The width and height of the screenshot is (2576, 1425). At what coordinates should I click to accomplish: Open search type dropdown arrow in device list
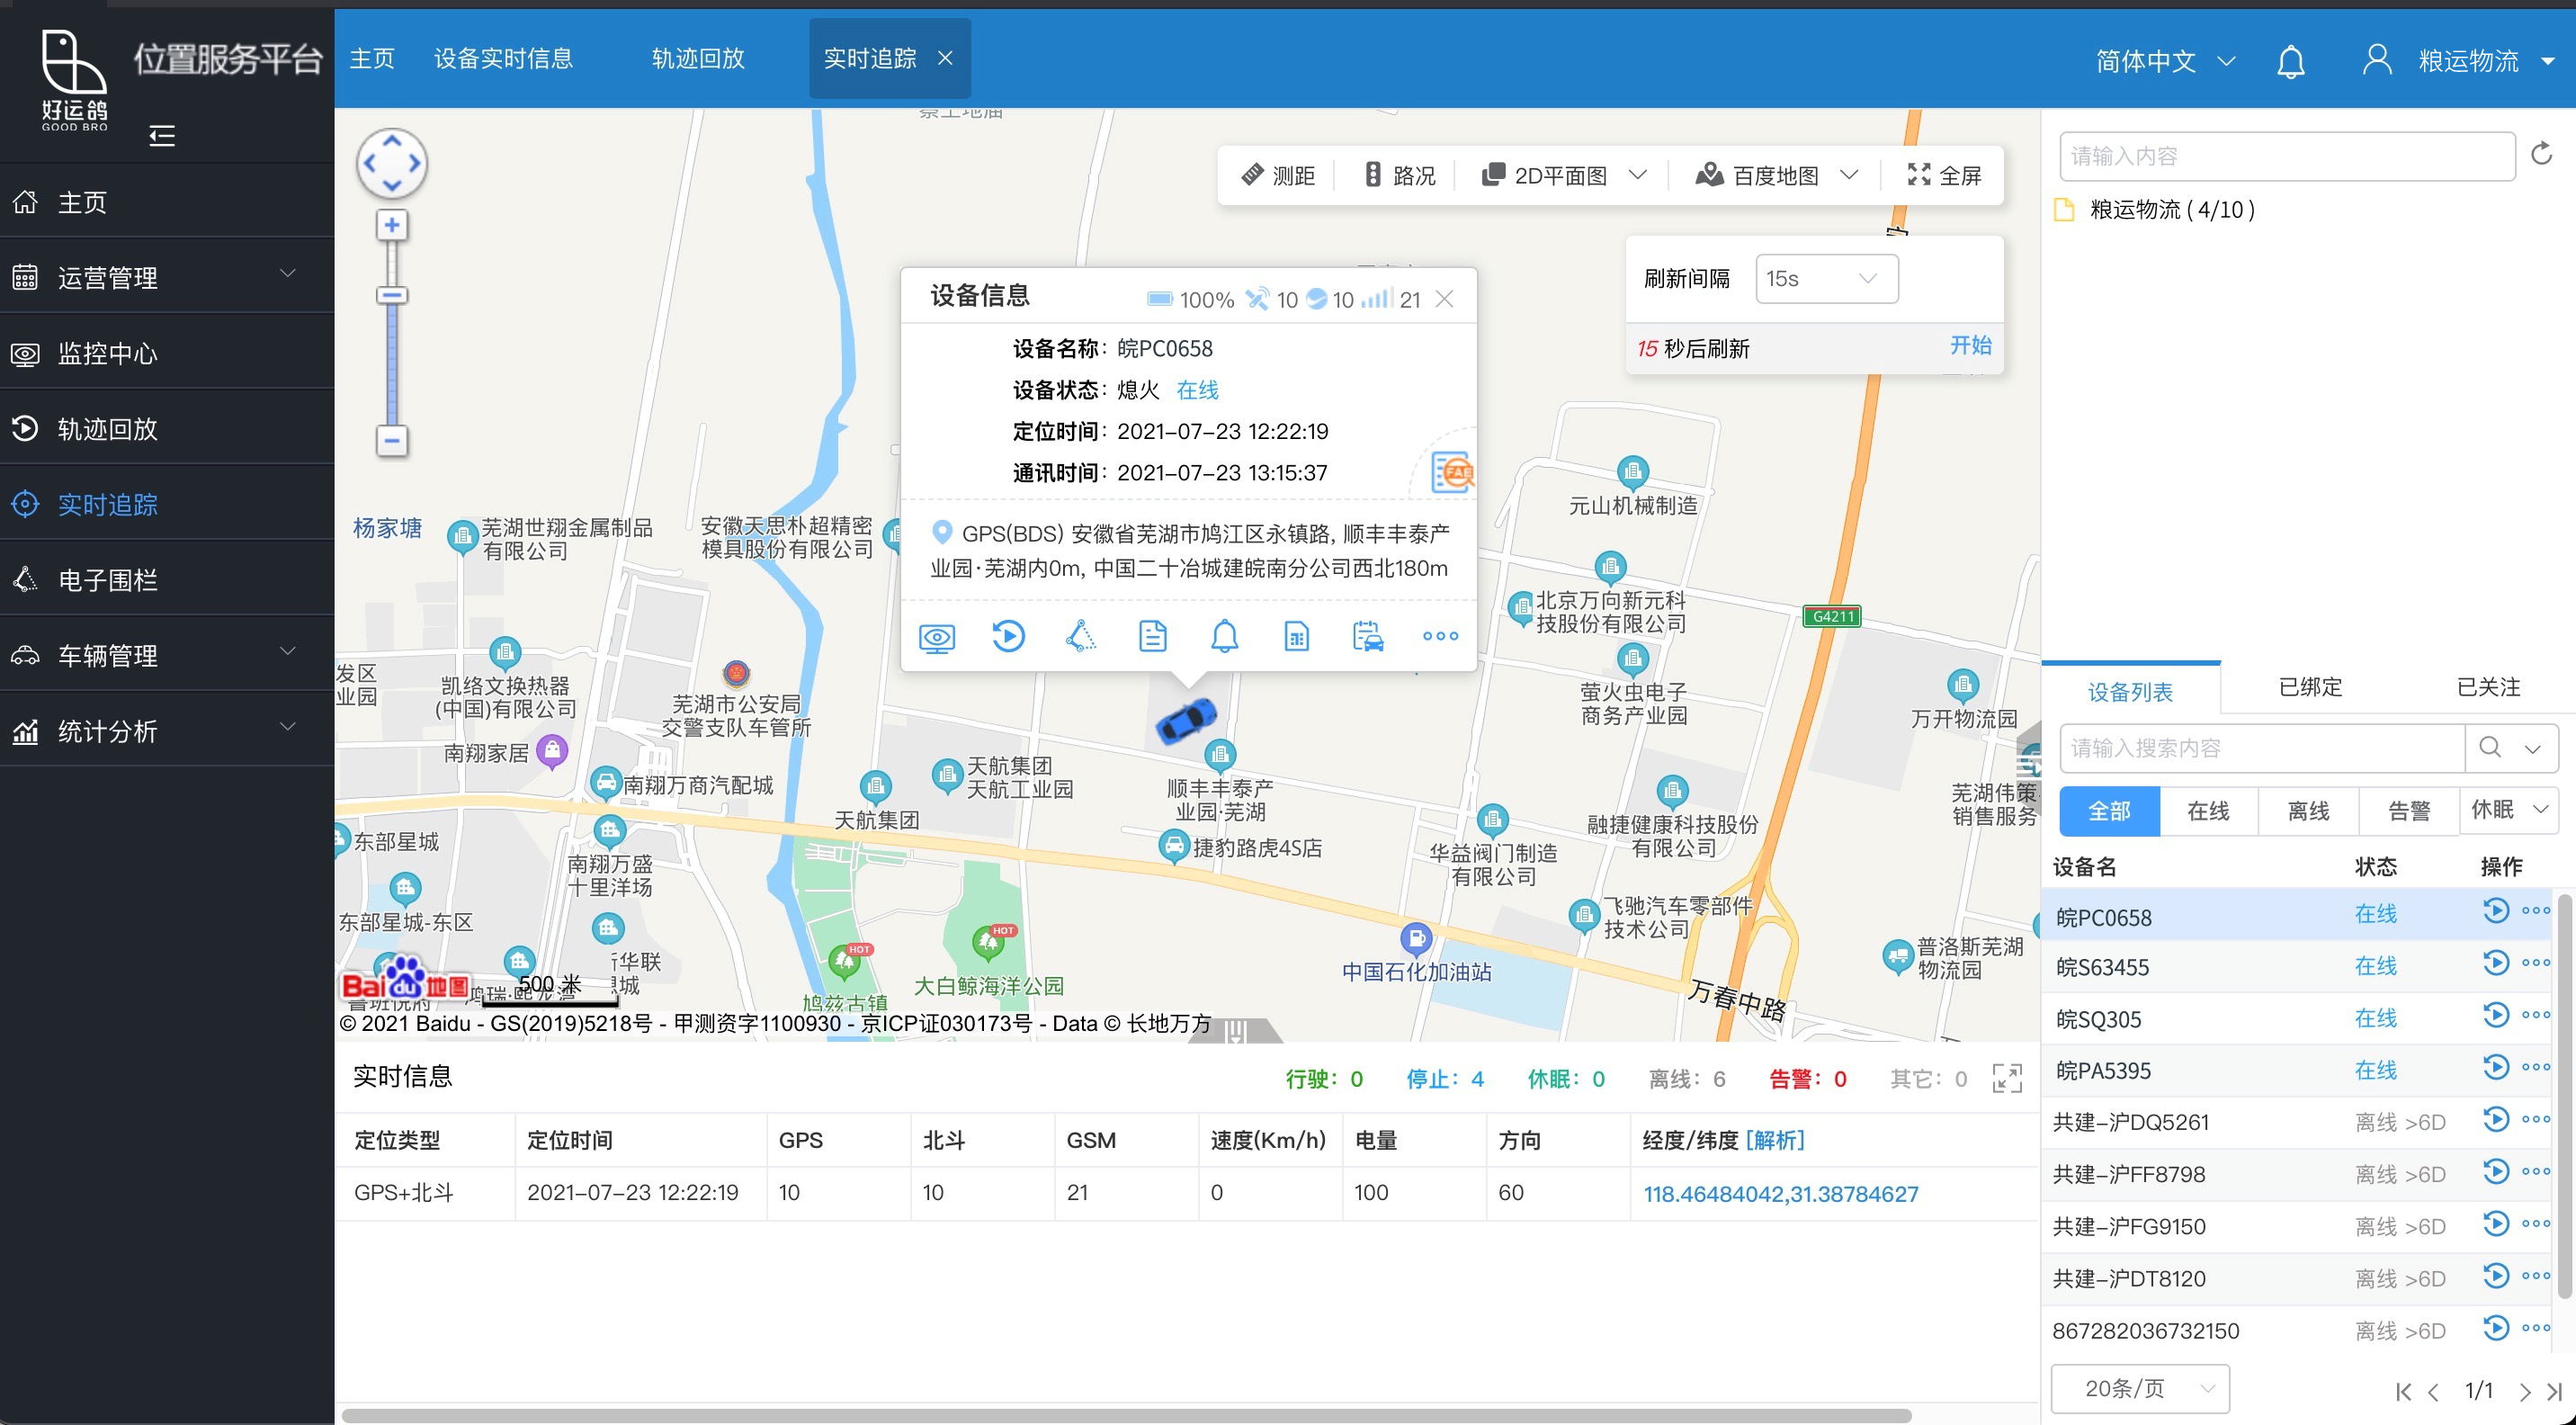(x=2532, y=748)
